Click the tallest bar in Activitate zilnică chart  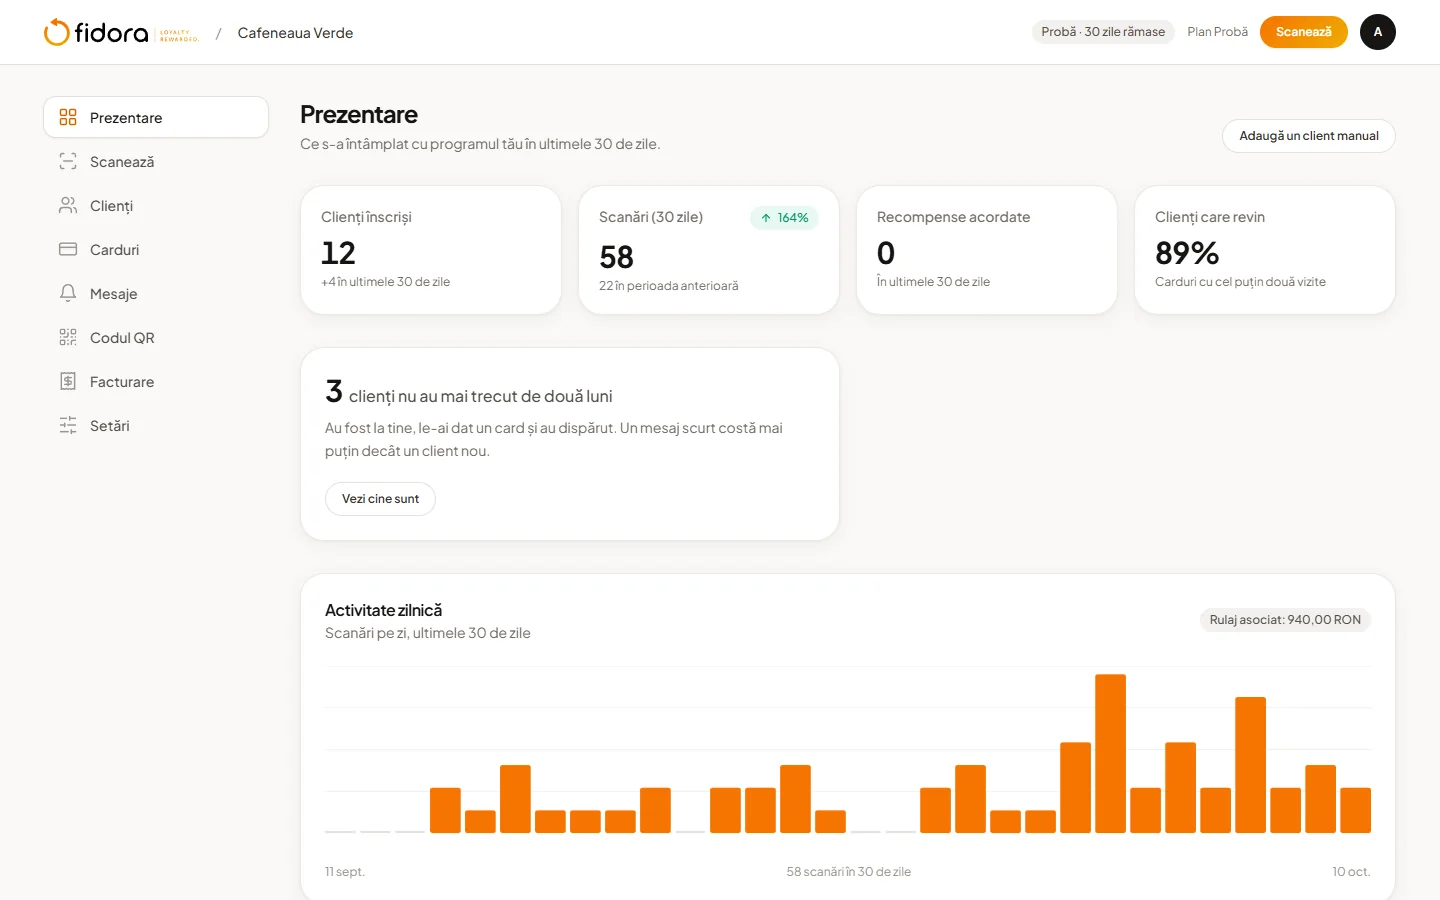(x=1110, y=753)
